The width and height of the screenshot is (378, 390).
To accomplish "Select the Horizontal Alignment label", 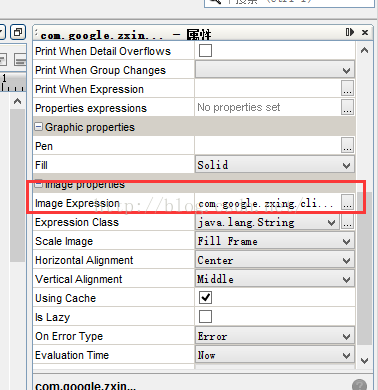I will [x=84, y=260].
